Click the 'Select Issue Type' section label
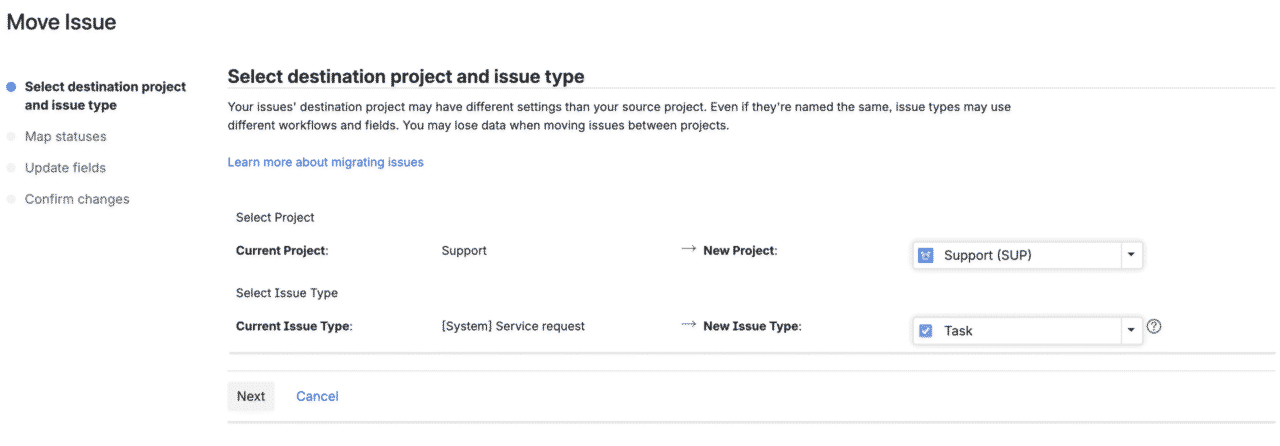The height and width of the screenshot is (446, 1280). [287, 293]
